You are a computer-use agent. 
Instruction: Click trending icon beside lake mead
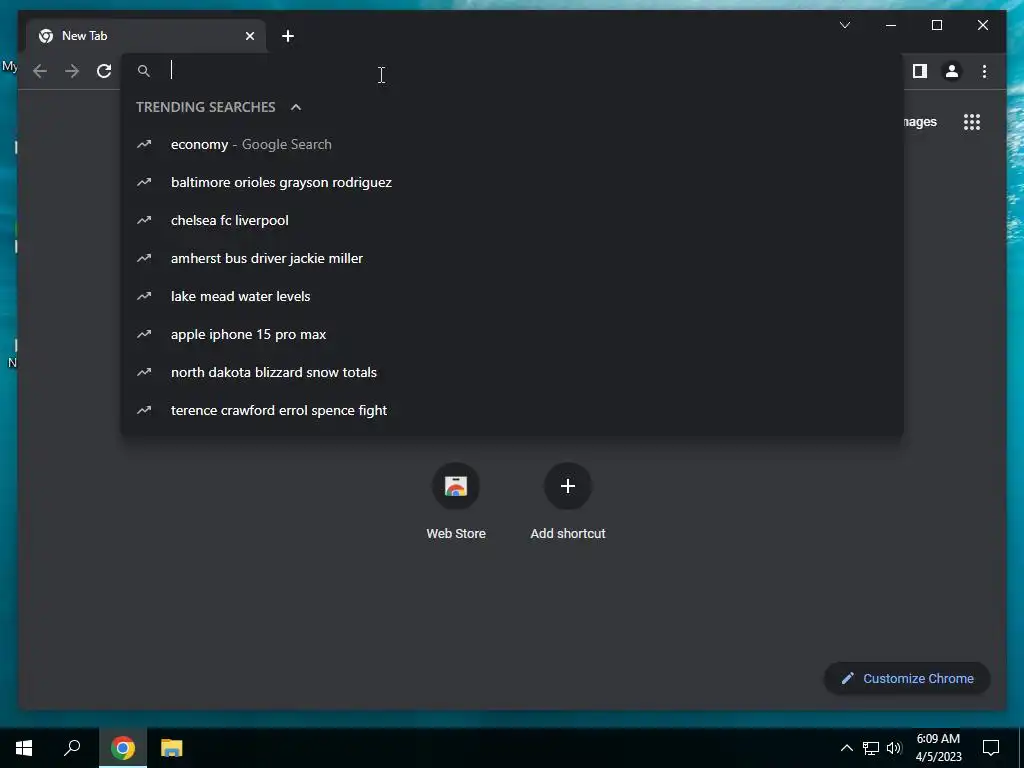coord(144,296)
